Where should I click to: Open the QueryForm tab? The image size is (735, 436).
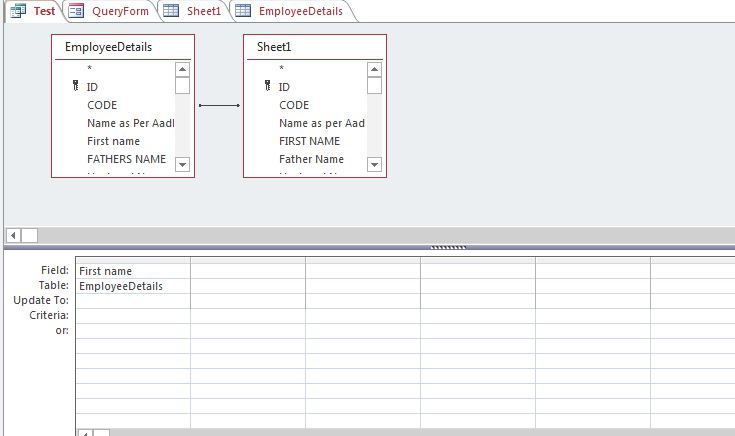(110, 11)
